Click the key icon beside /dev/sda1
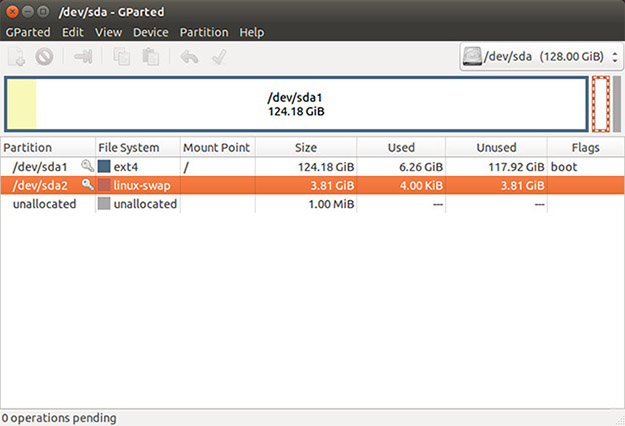The image size is (625, 426). pos(87,167)
